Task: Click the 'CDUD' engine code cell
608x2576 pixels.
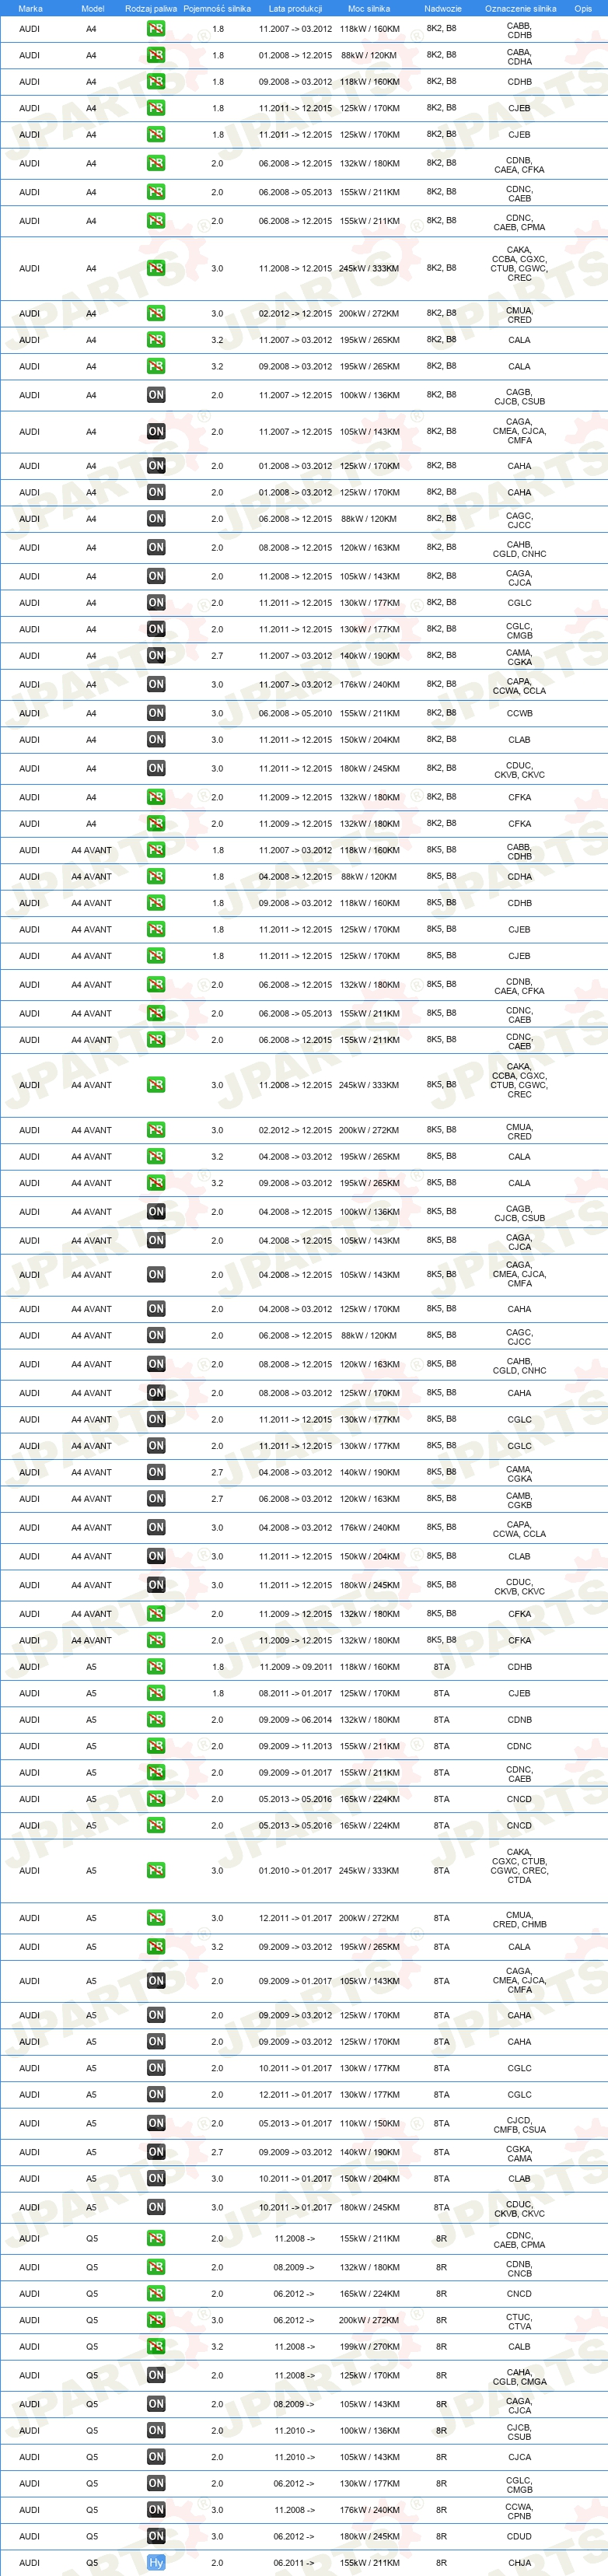Action: tap(519, 2536)
